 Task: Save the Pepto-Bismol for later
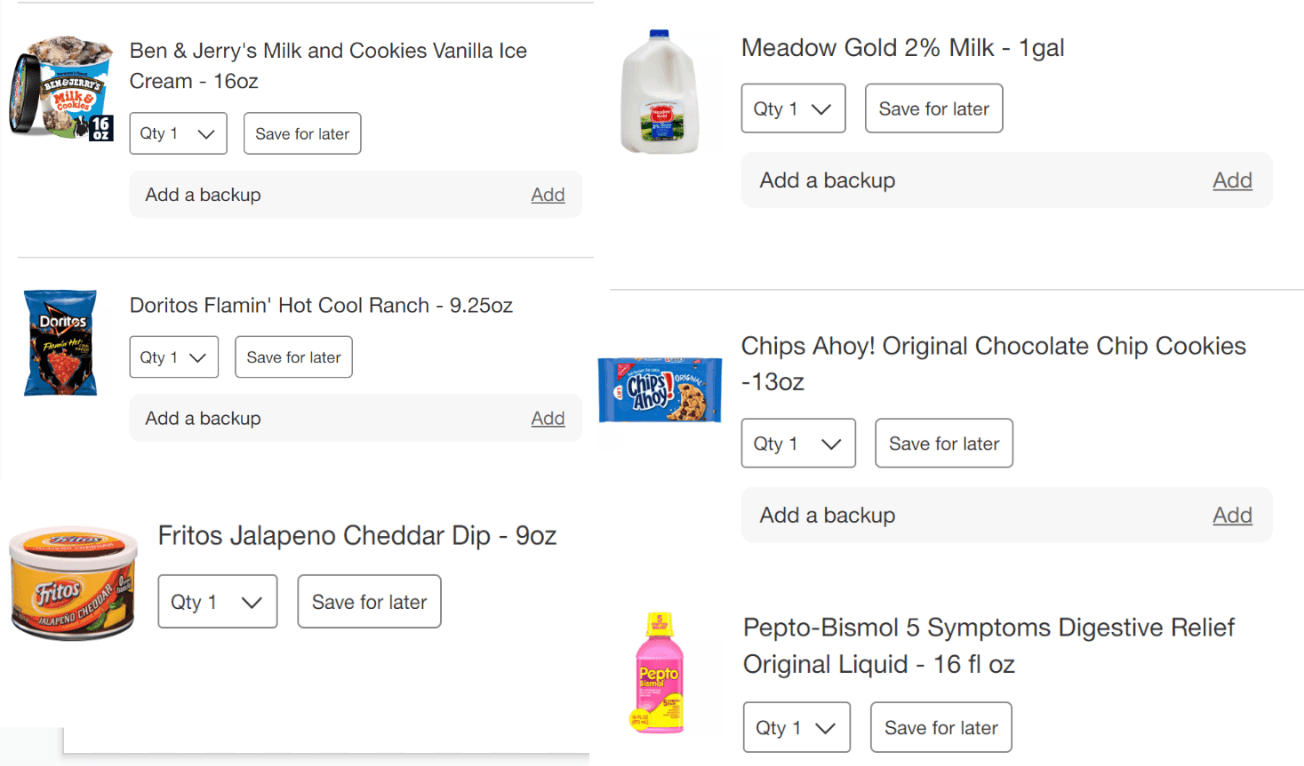tap(941, 728)
